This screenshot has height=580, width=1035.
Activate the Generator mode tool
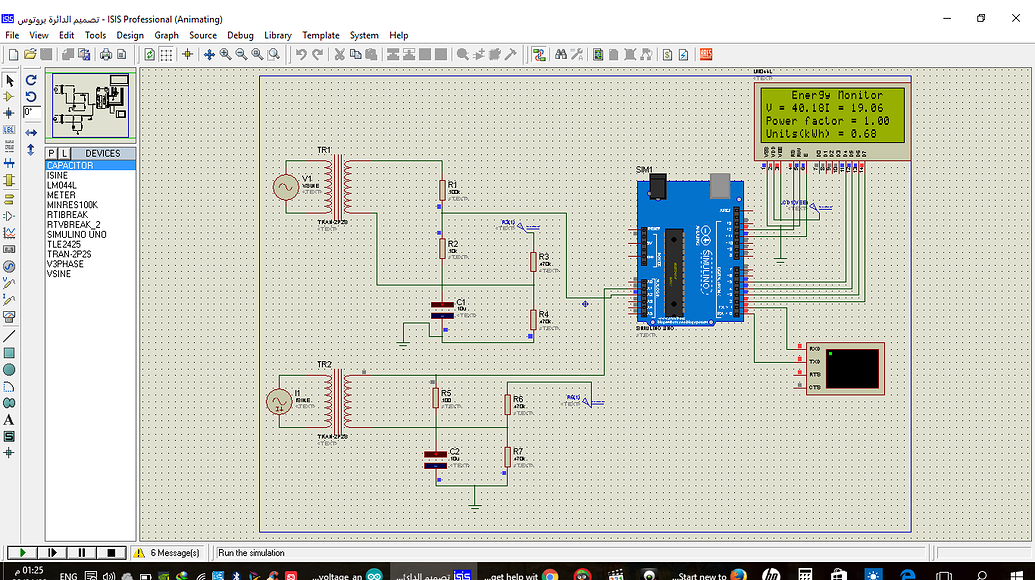pos(8,268)
